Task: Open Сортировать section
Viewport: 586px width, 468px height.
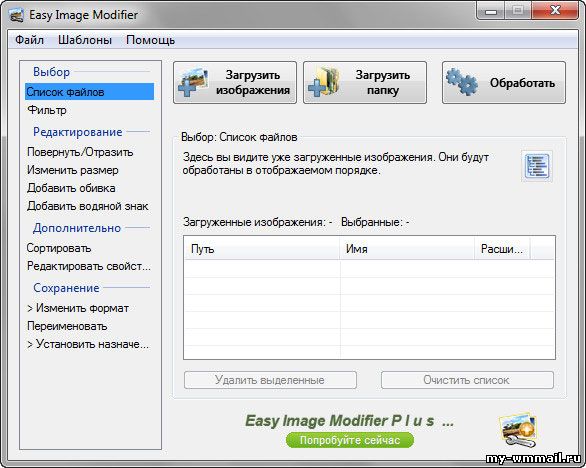Action: point(59,248)
